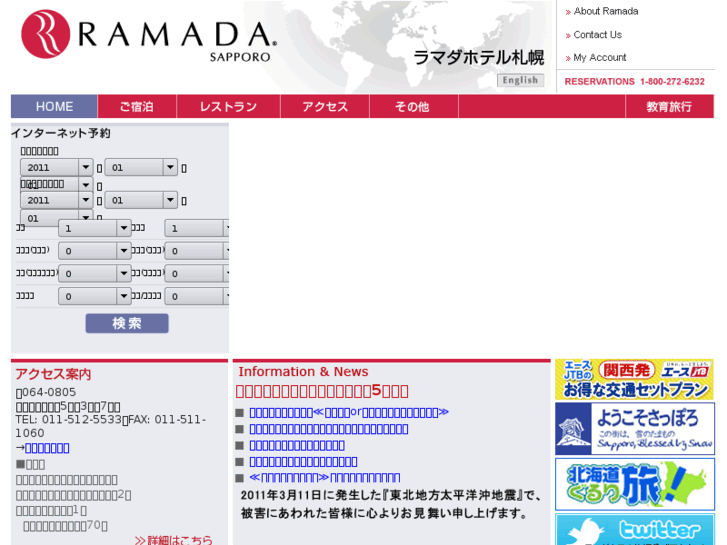The image size is (727, 545).
Task: Open the third blue news link
Action: coord(297,446)
